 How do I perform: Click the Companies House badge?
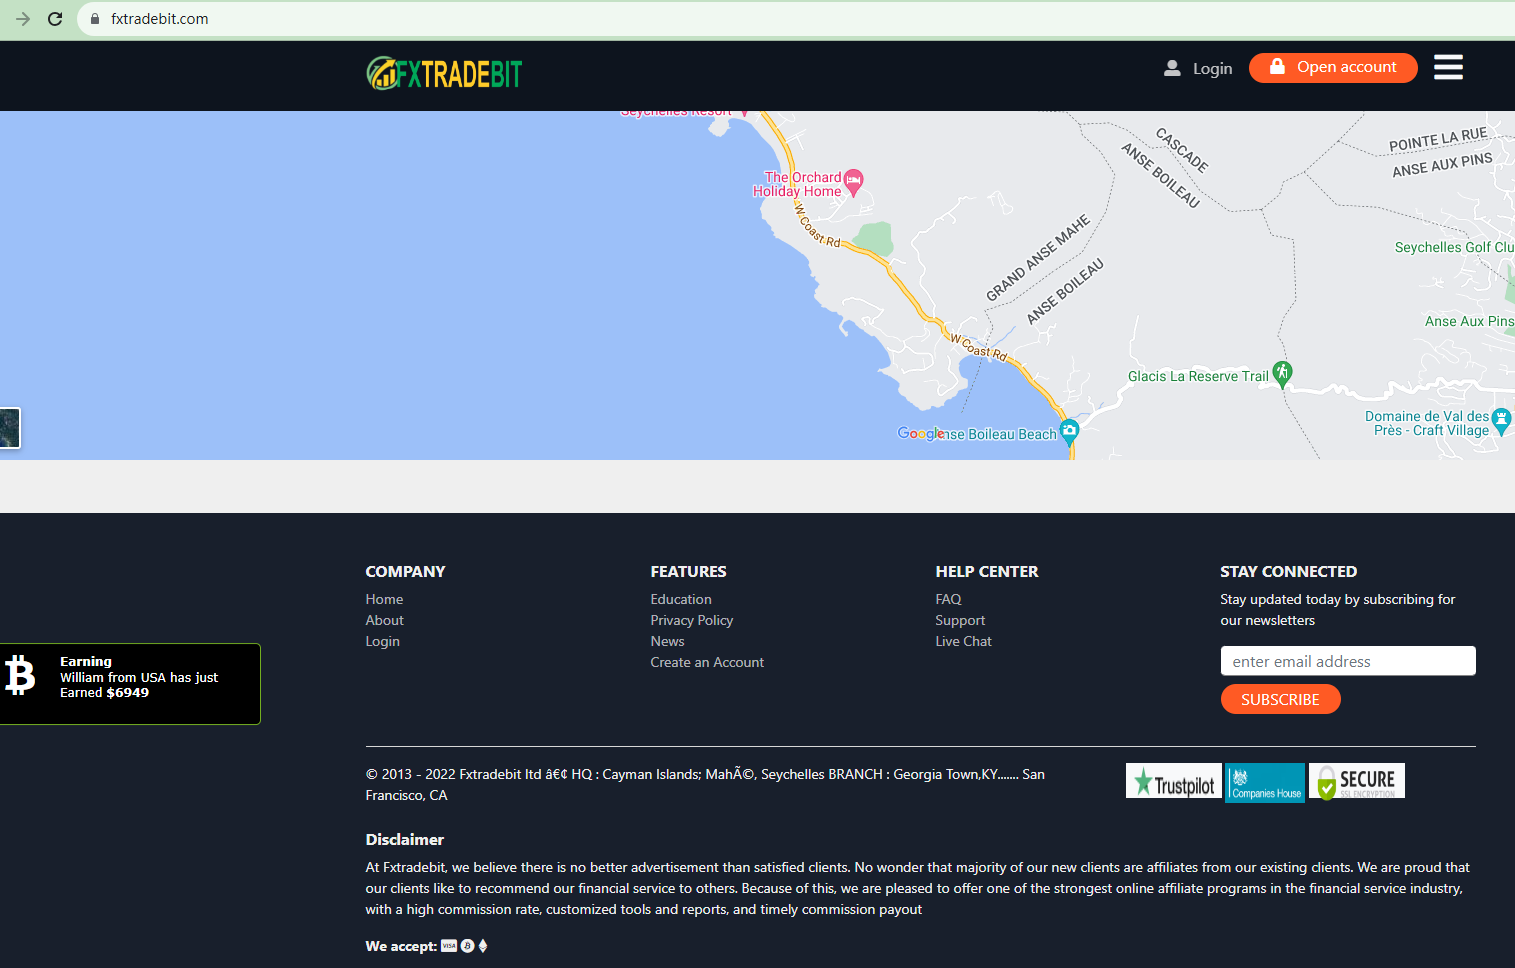pyautogui.click(x=1265, y=783)
